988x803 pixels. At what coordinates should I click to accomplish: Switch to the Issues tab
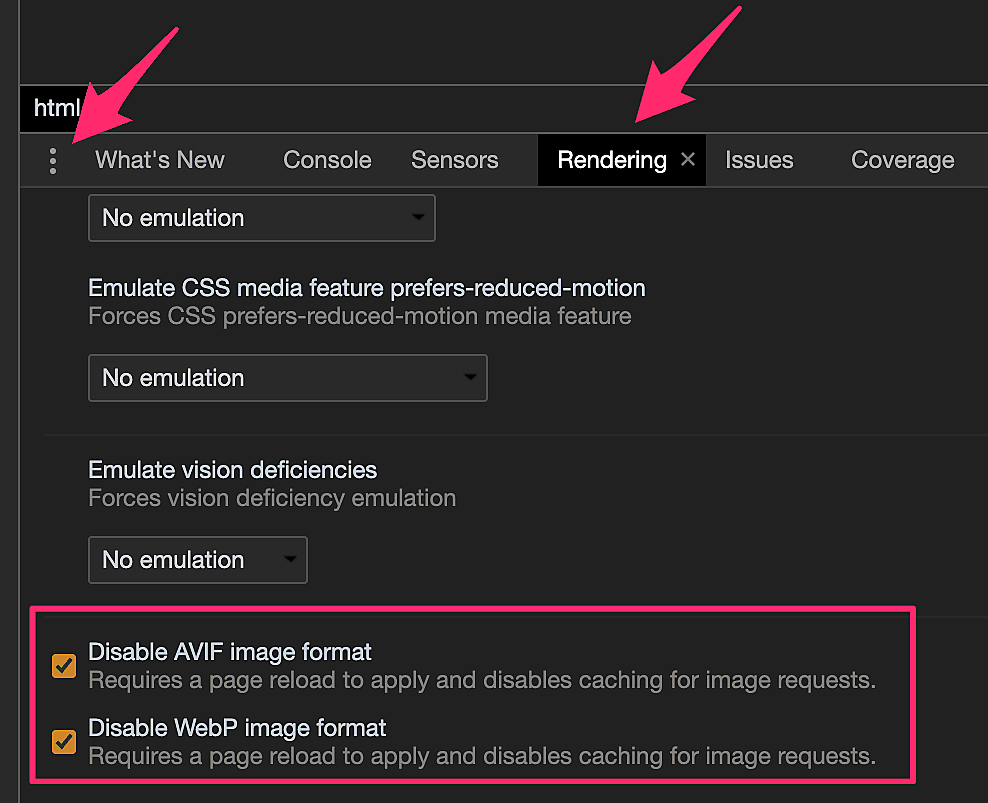pyautogui.click(x=759, y=160)
